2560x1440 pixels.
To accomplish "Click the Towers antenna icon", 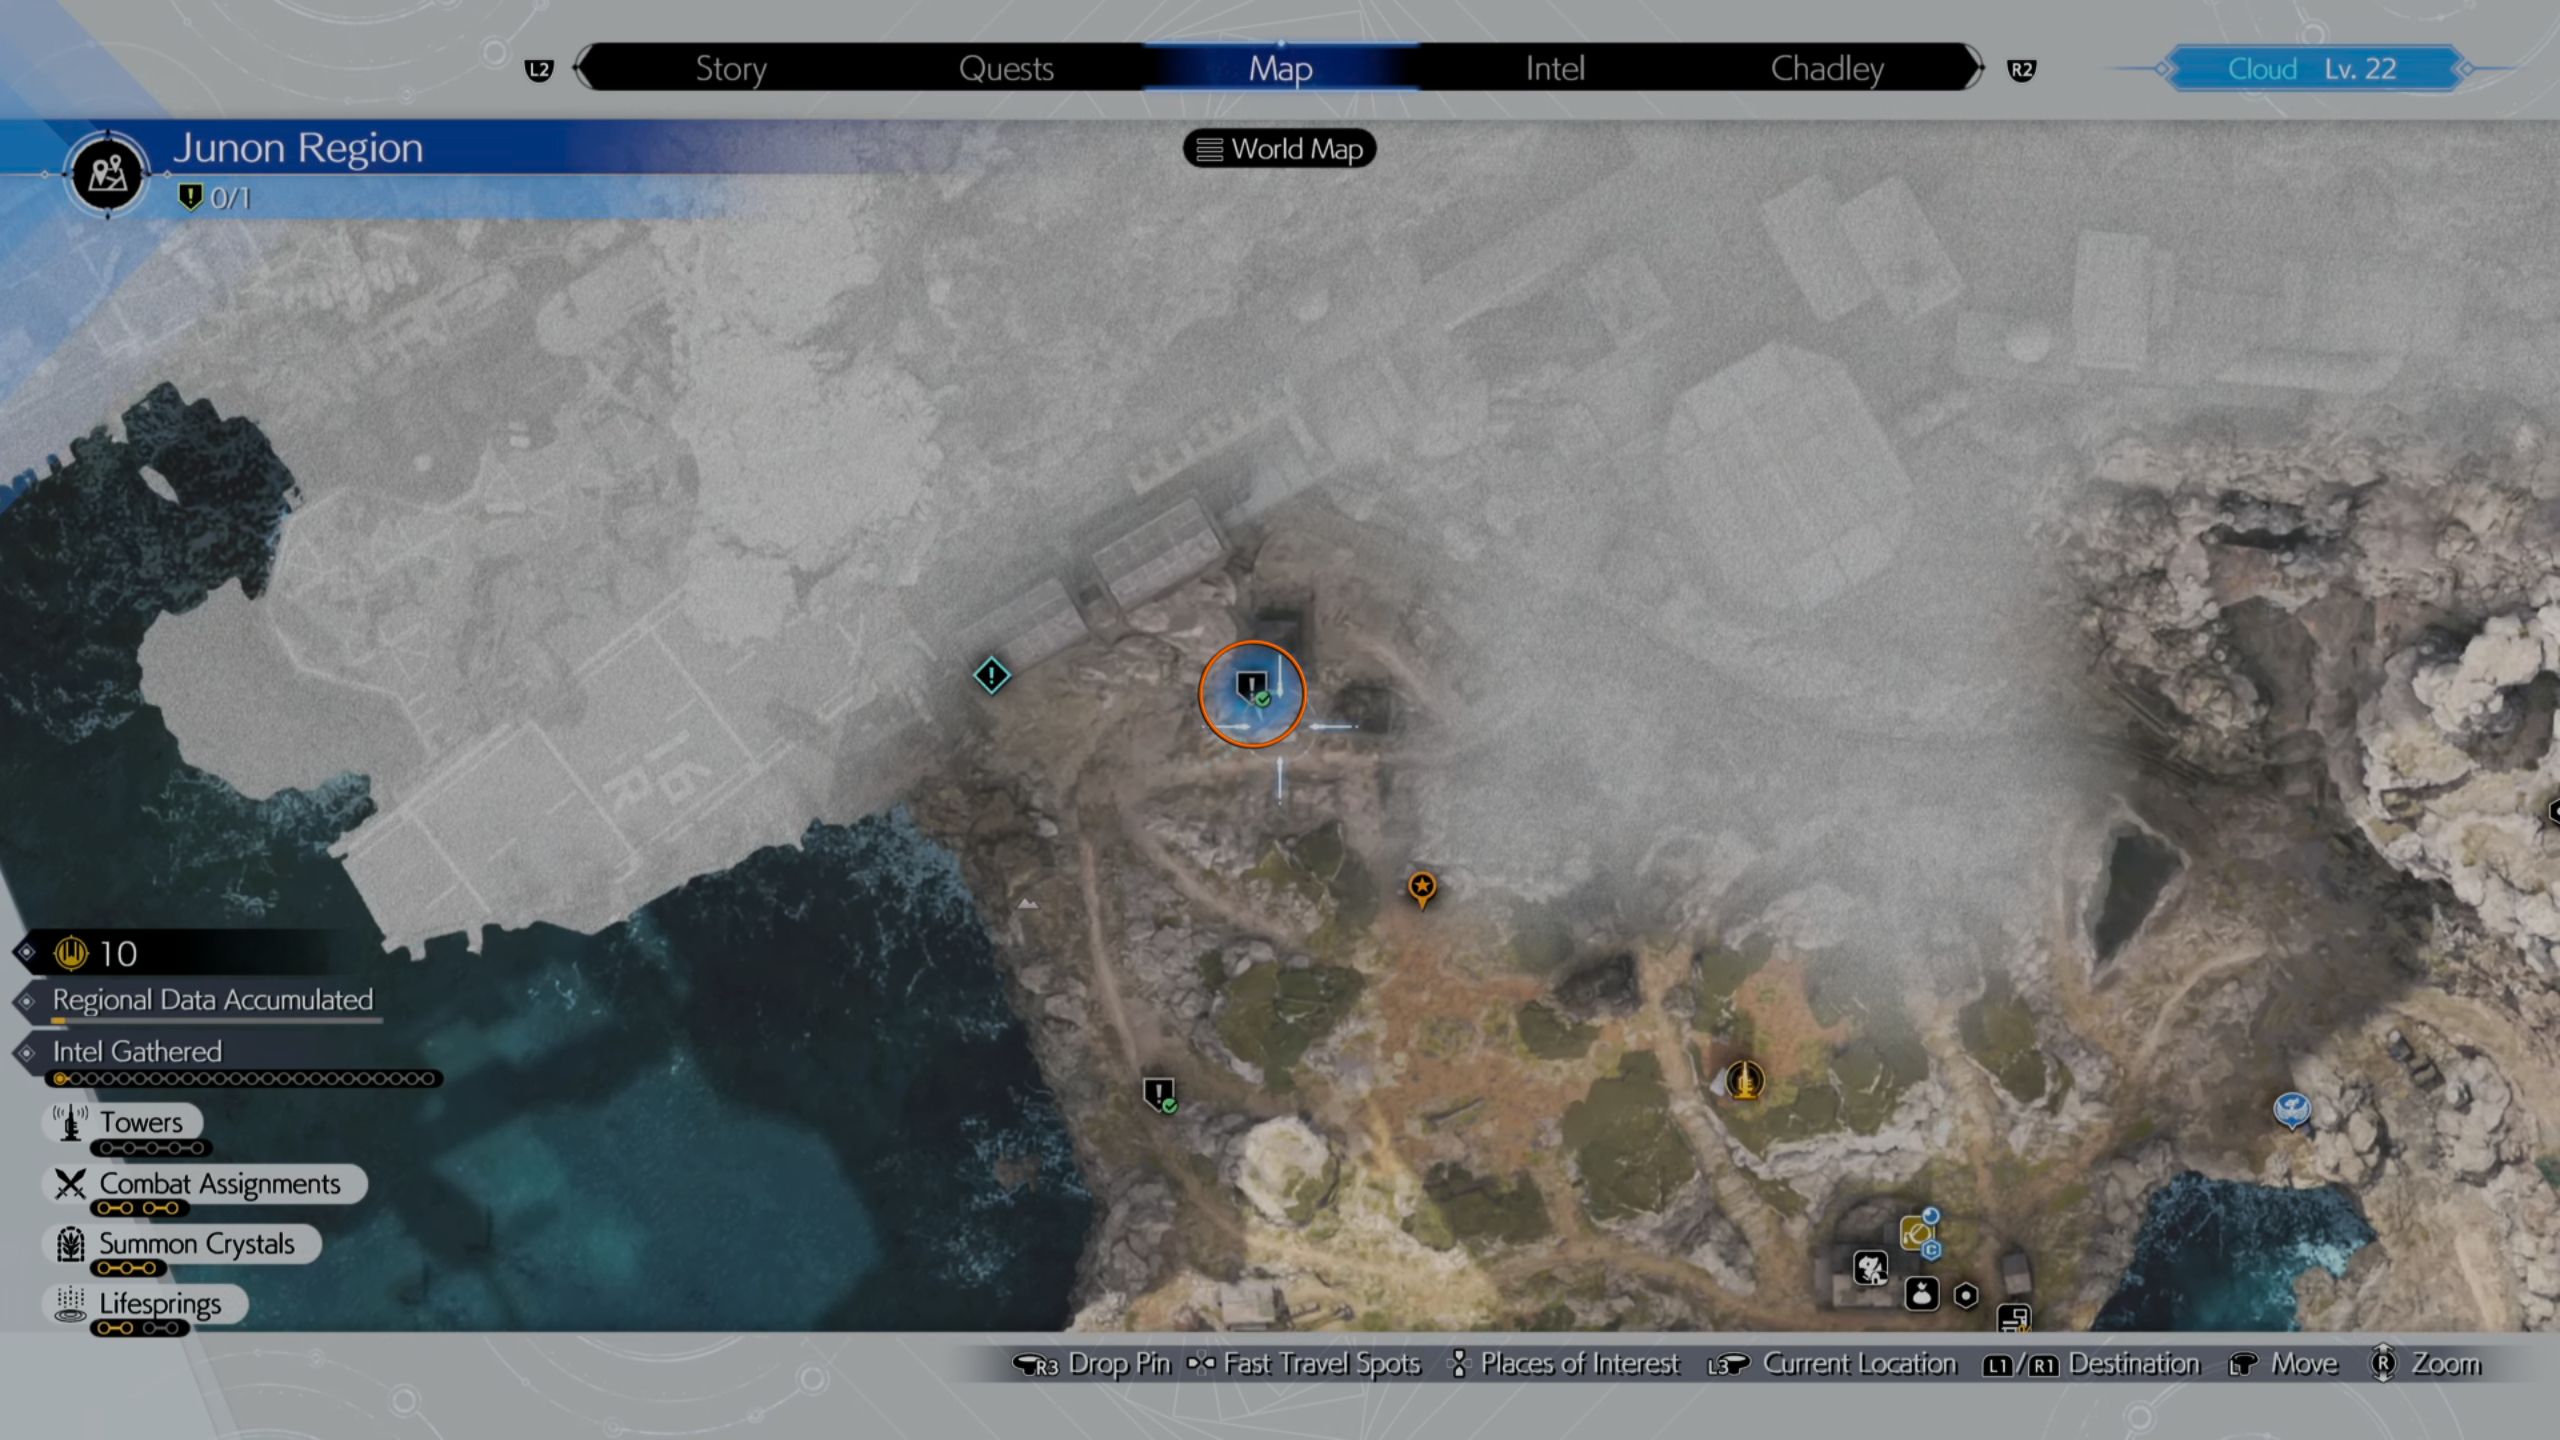I will tap(70, 1123).
